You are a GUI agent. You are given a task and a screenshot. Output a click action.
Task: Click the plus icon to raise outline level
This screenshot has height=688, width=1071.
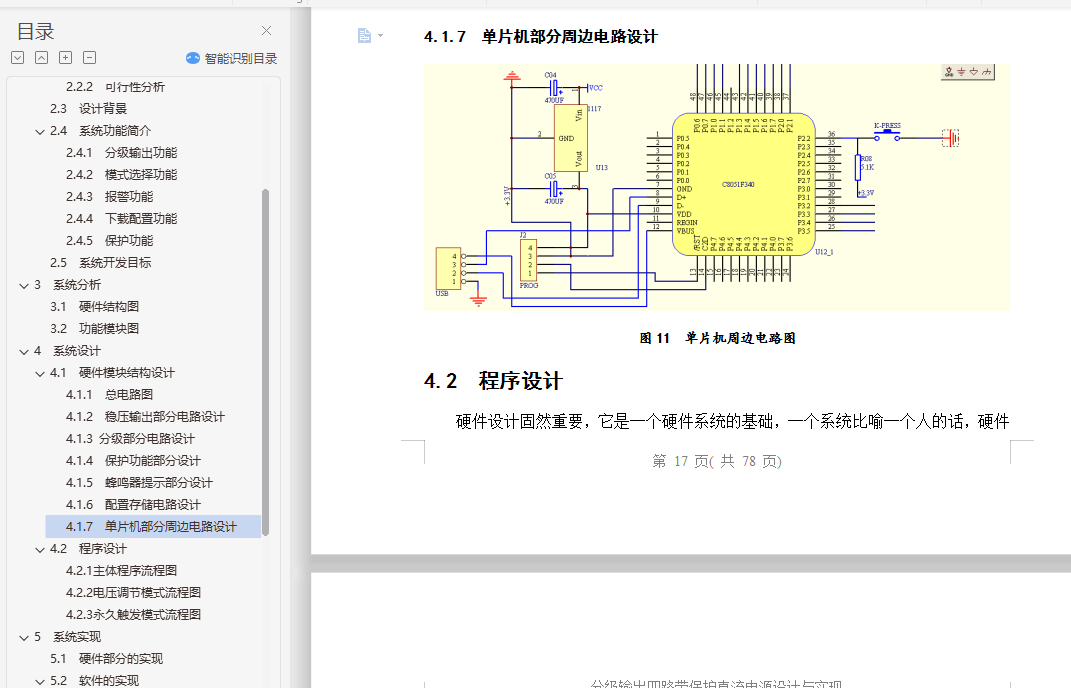pyautogui.click(x=66, y=58)
